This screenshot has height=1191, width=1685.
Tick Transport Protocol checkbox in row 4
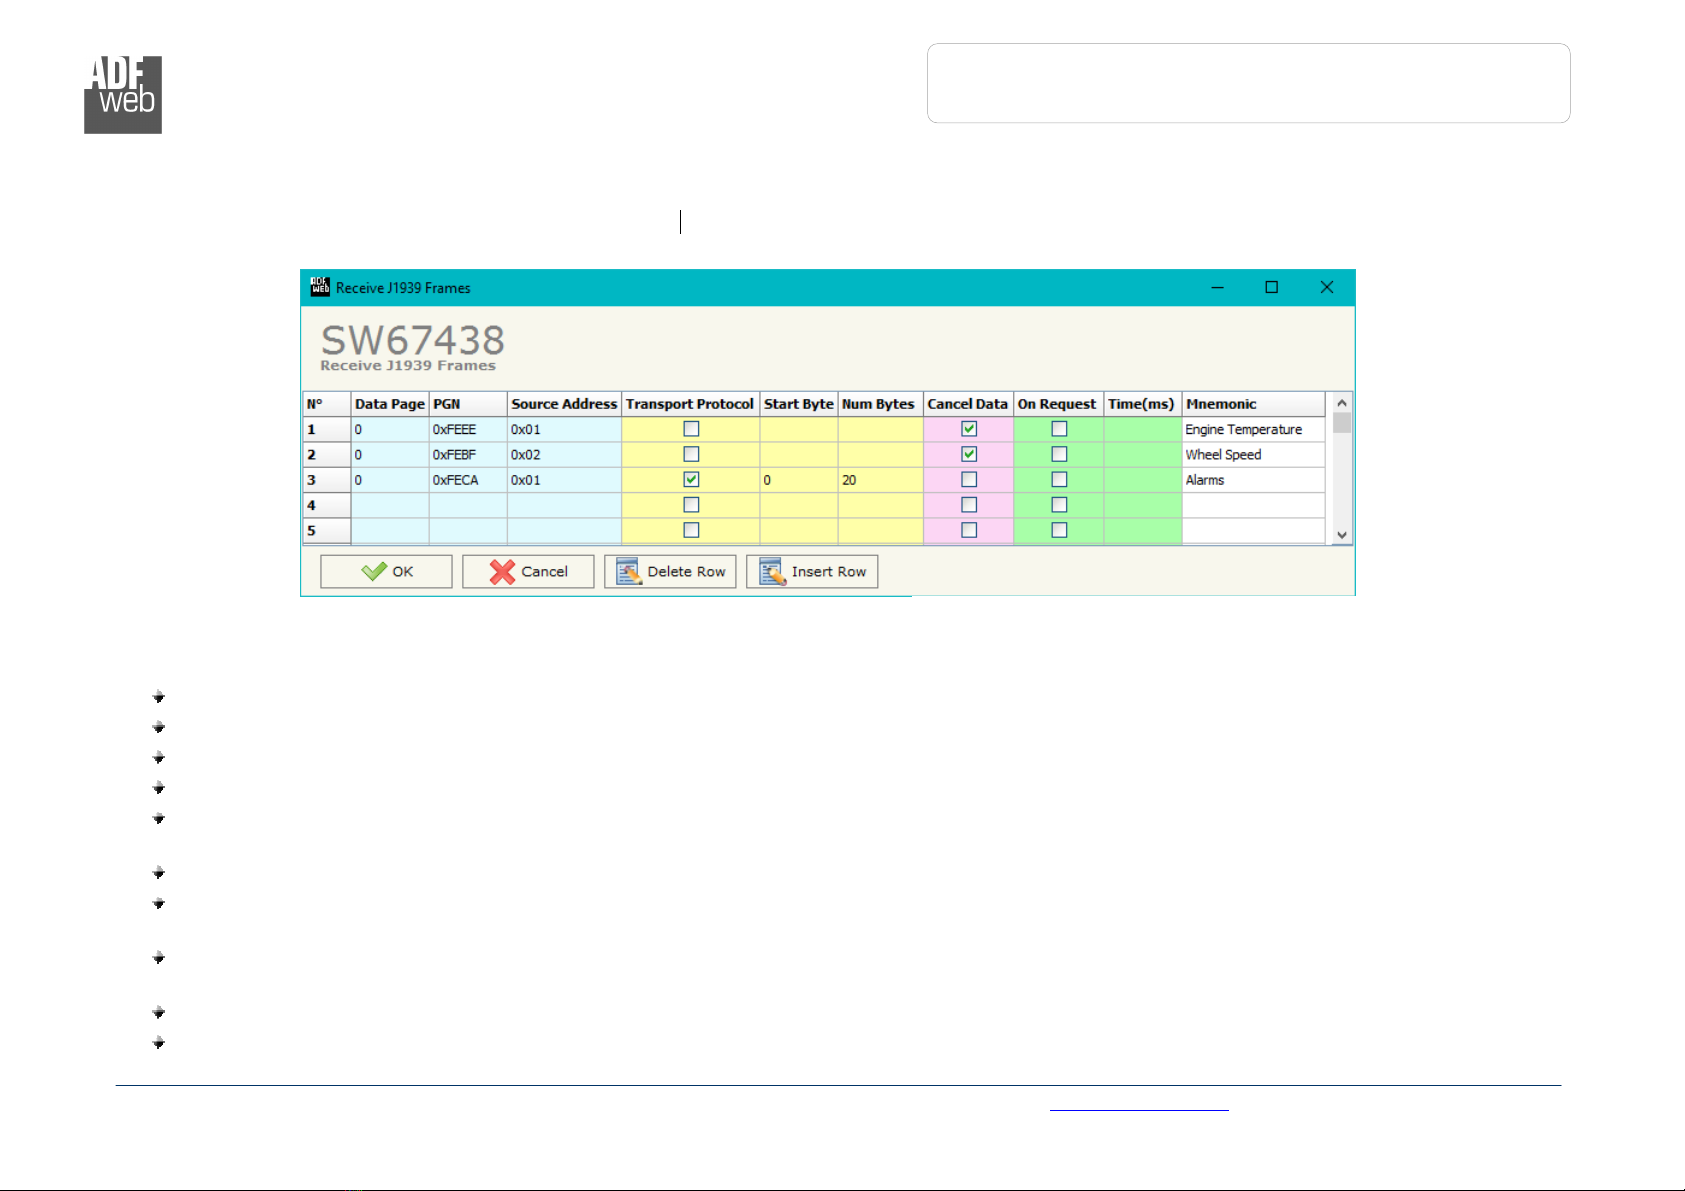point(691,505)
